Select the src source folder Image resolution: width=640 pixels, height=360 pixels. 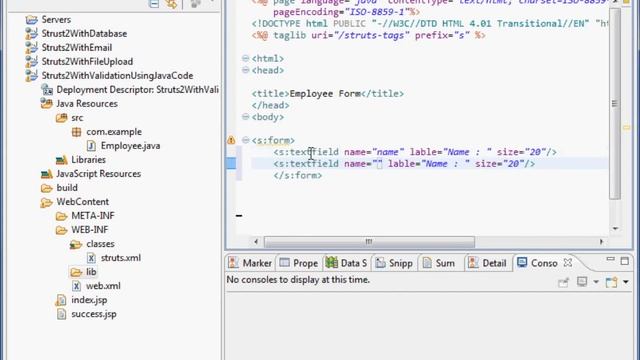[x=77, y=118]
